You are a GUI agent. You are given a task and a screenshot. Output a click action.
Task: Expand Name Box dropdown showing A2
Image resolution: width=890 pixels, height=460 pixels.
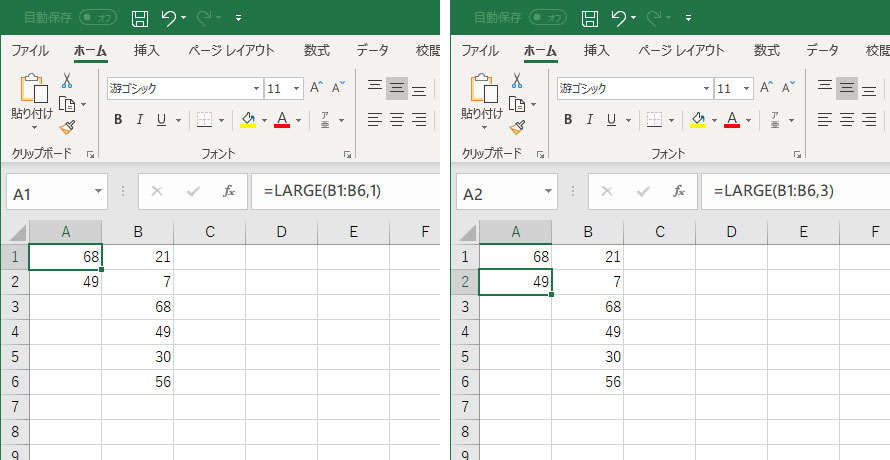tap(547, 191)
